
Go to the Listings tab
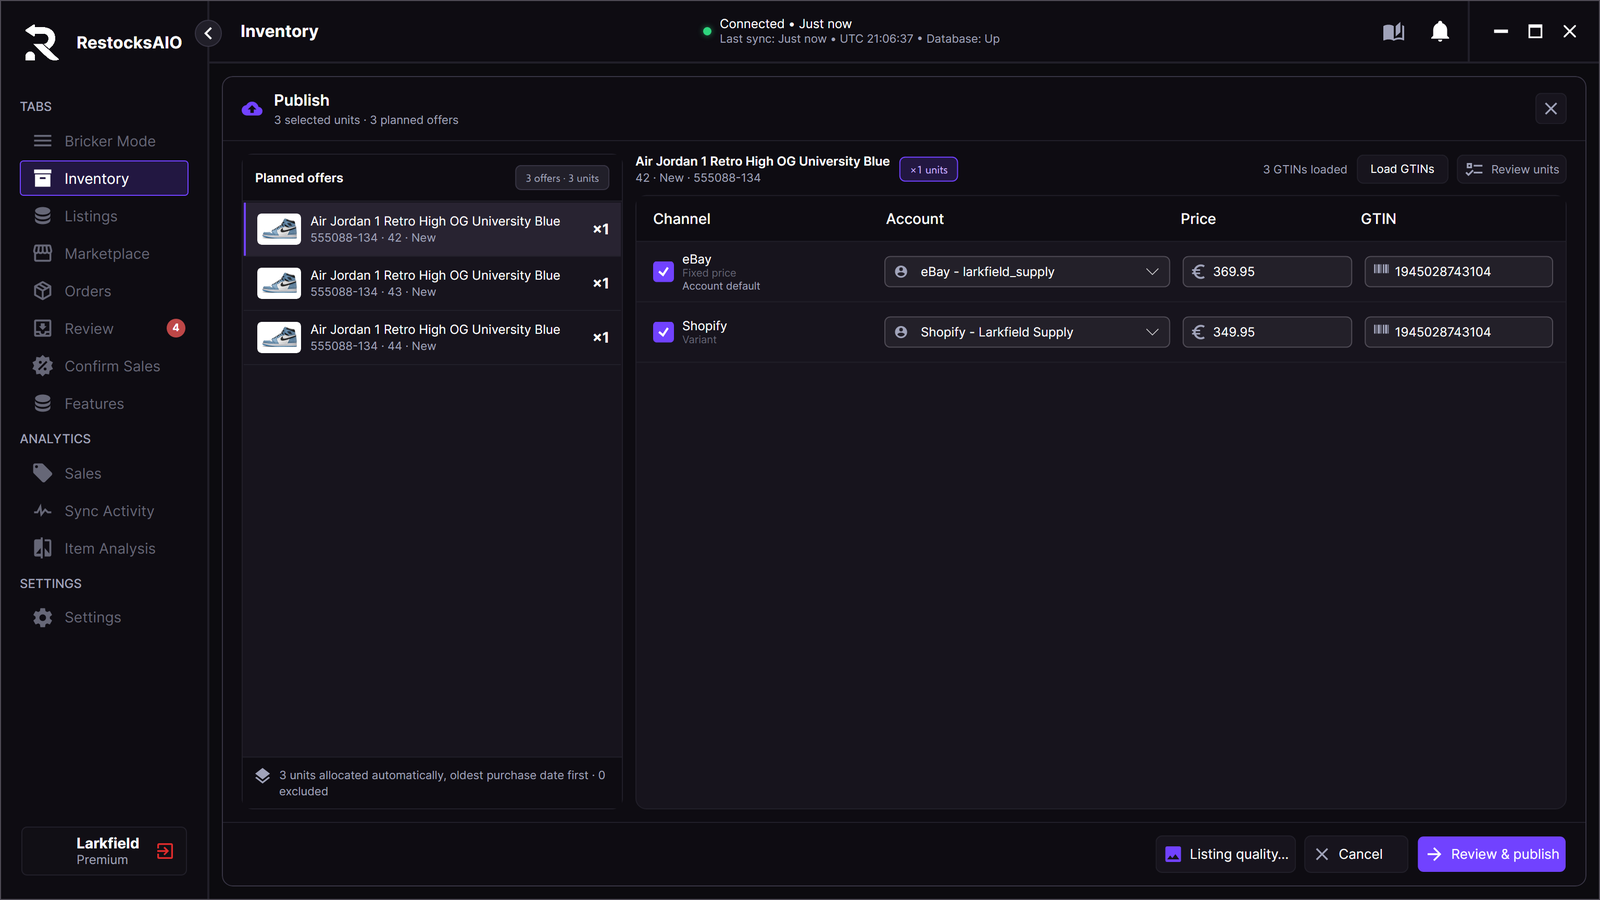click(x=104, y=216)
